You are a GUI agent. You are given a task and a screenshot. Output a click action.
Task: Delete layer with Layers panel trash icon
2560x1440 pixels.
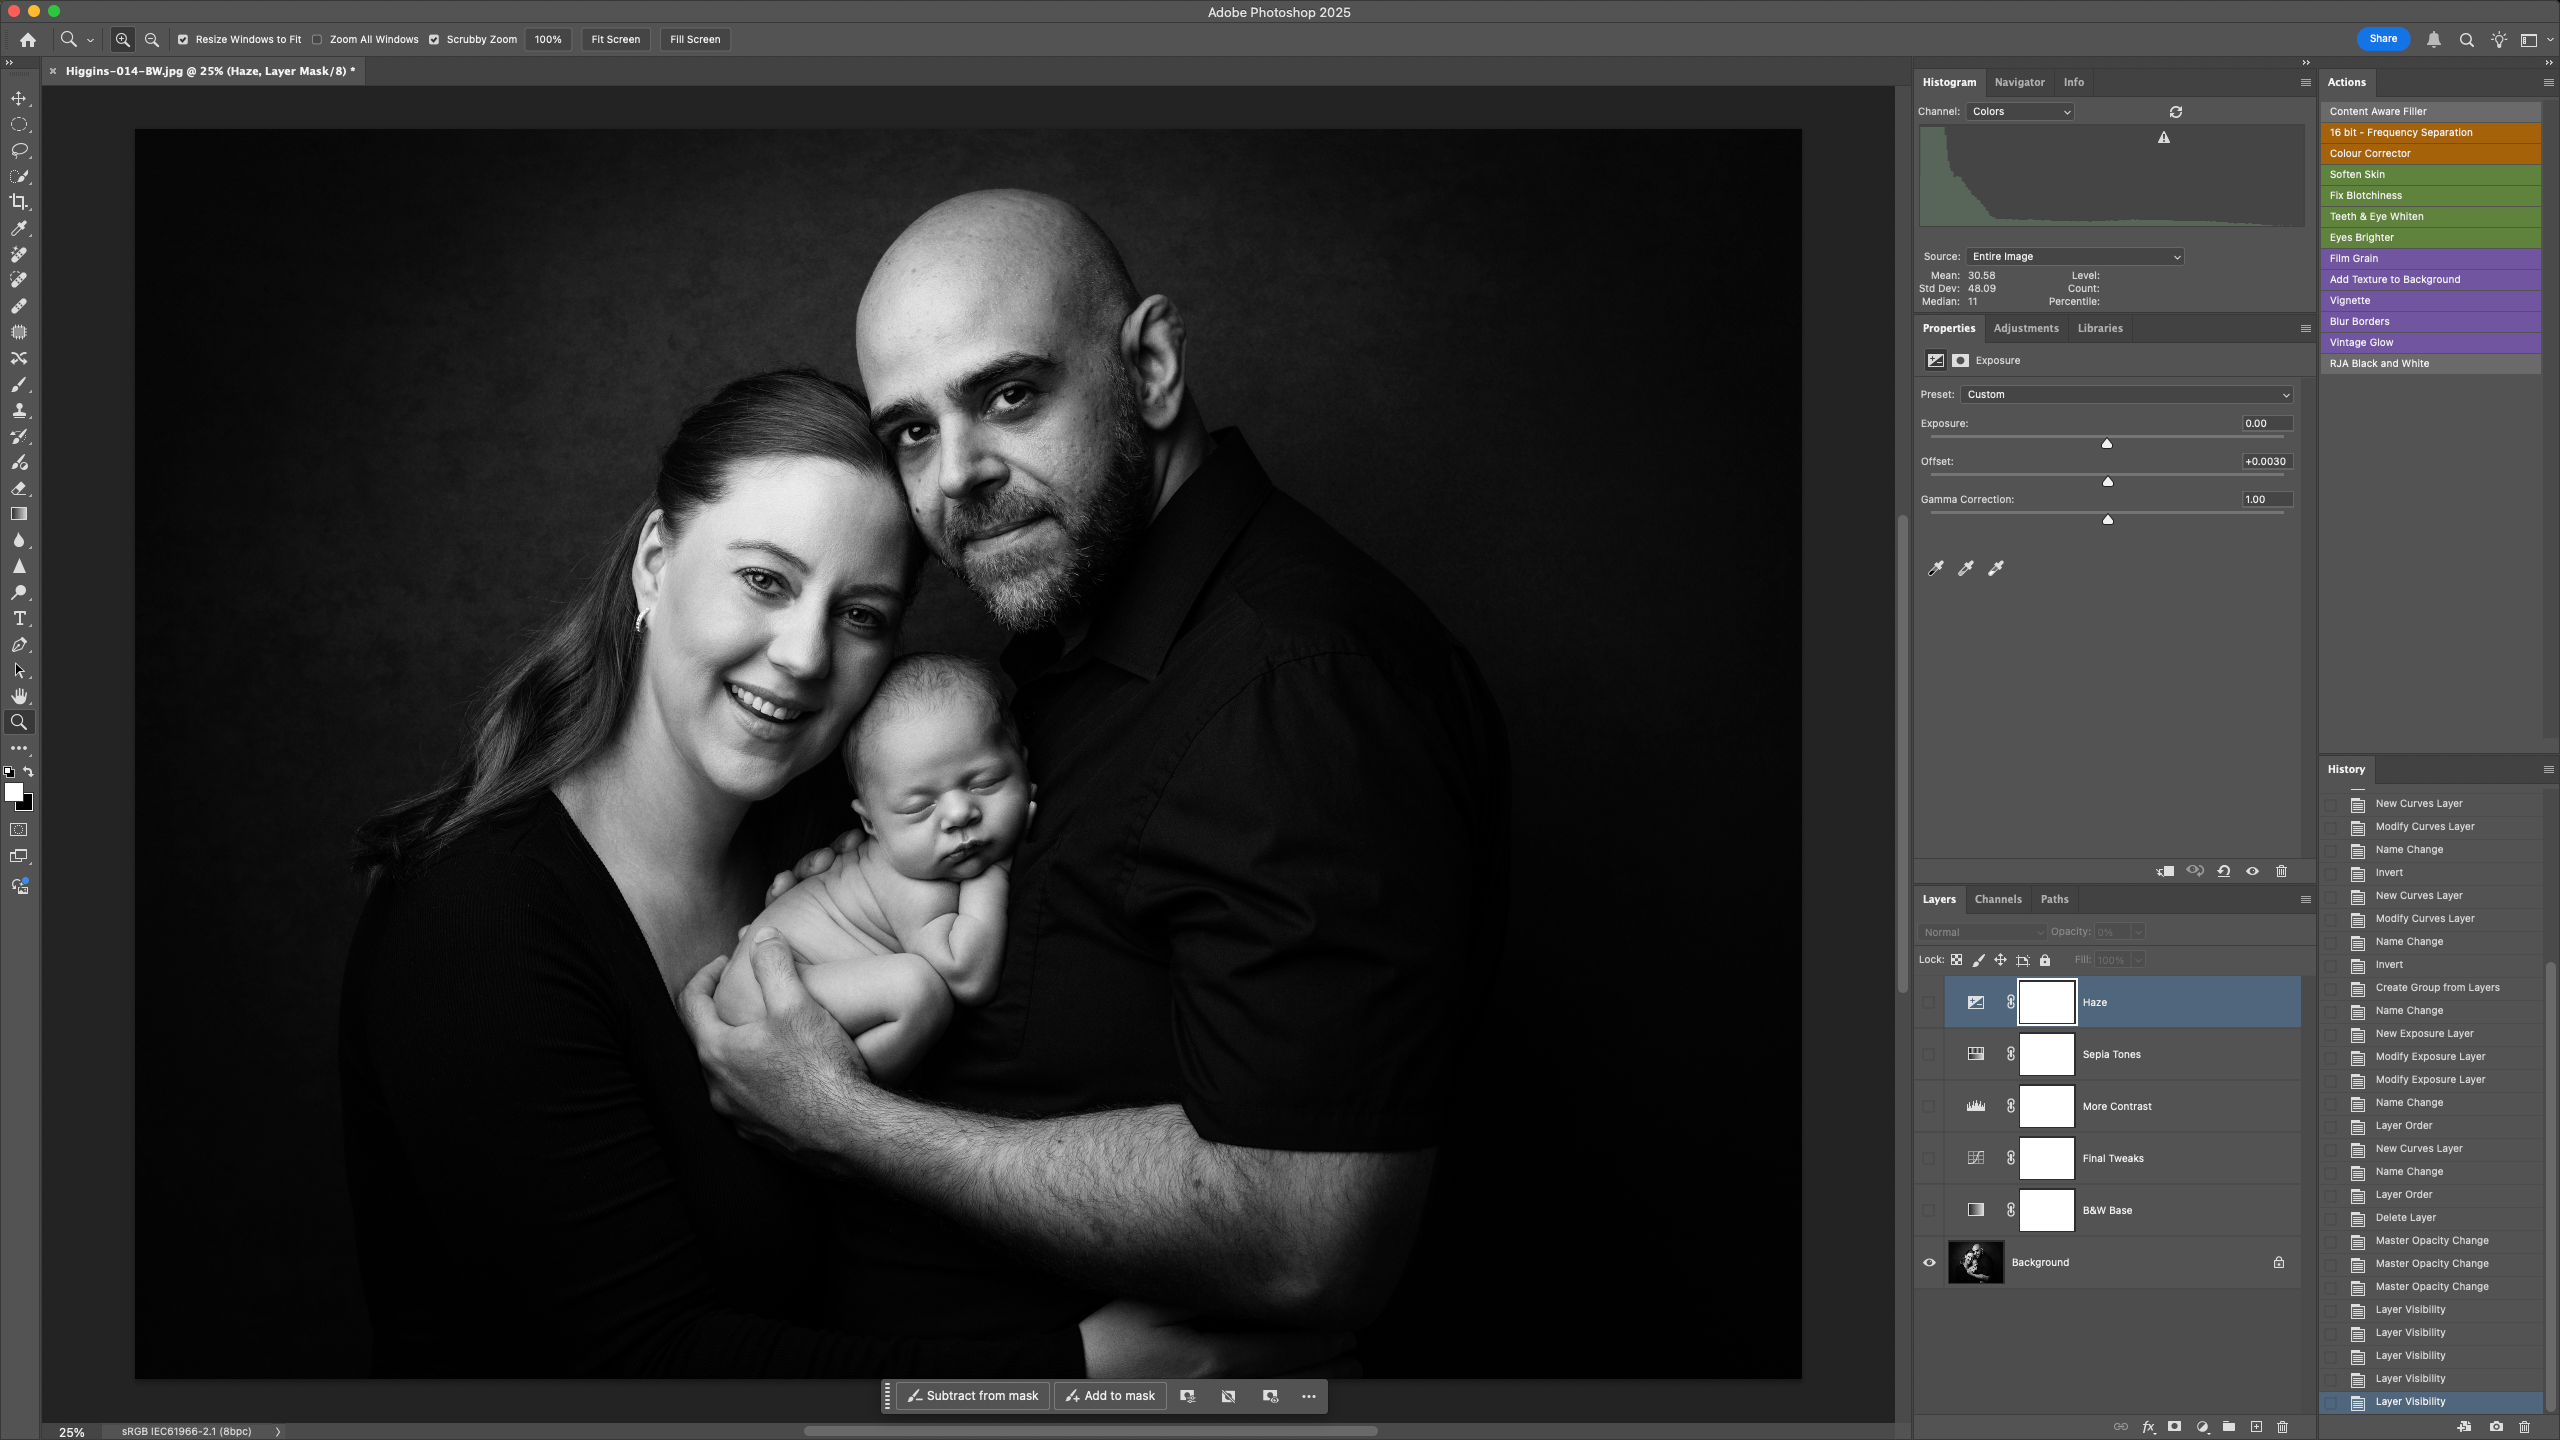tap(2282, 1427)
